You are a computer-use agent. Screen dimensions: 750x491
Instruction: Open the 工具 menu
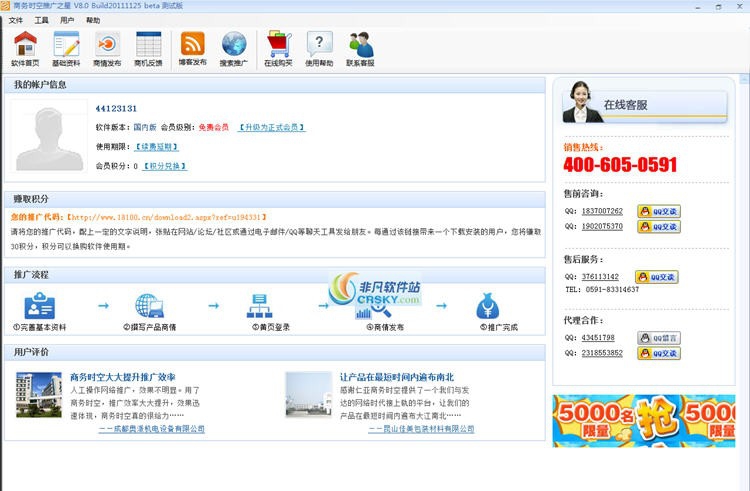click(x=42, y=20)
